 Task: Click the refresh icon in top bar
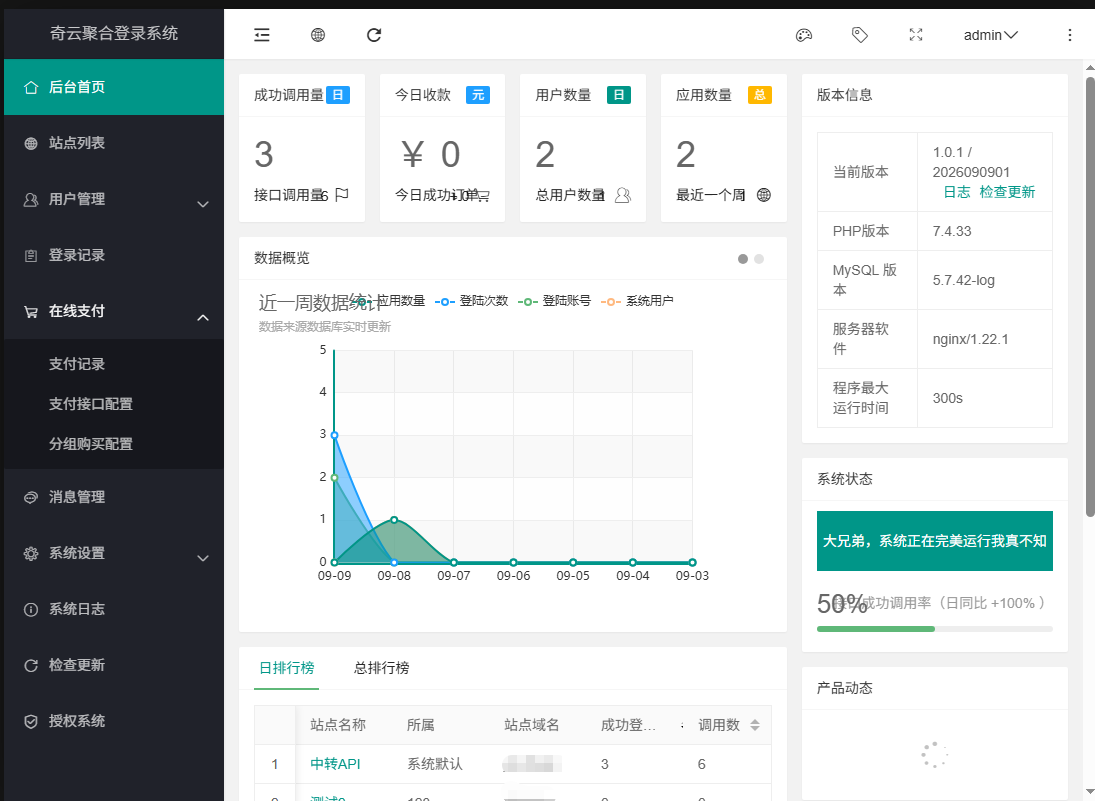pyautogui.click(x=374, y=35)
